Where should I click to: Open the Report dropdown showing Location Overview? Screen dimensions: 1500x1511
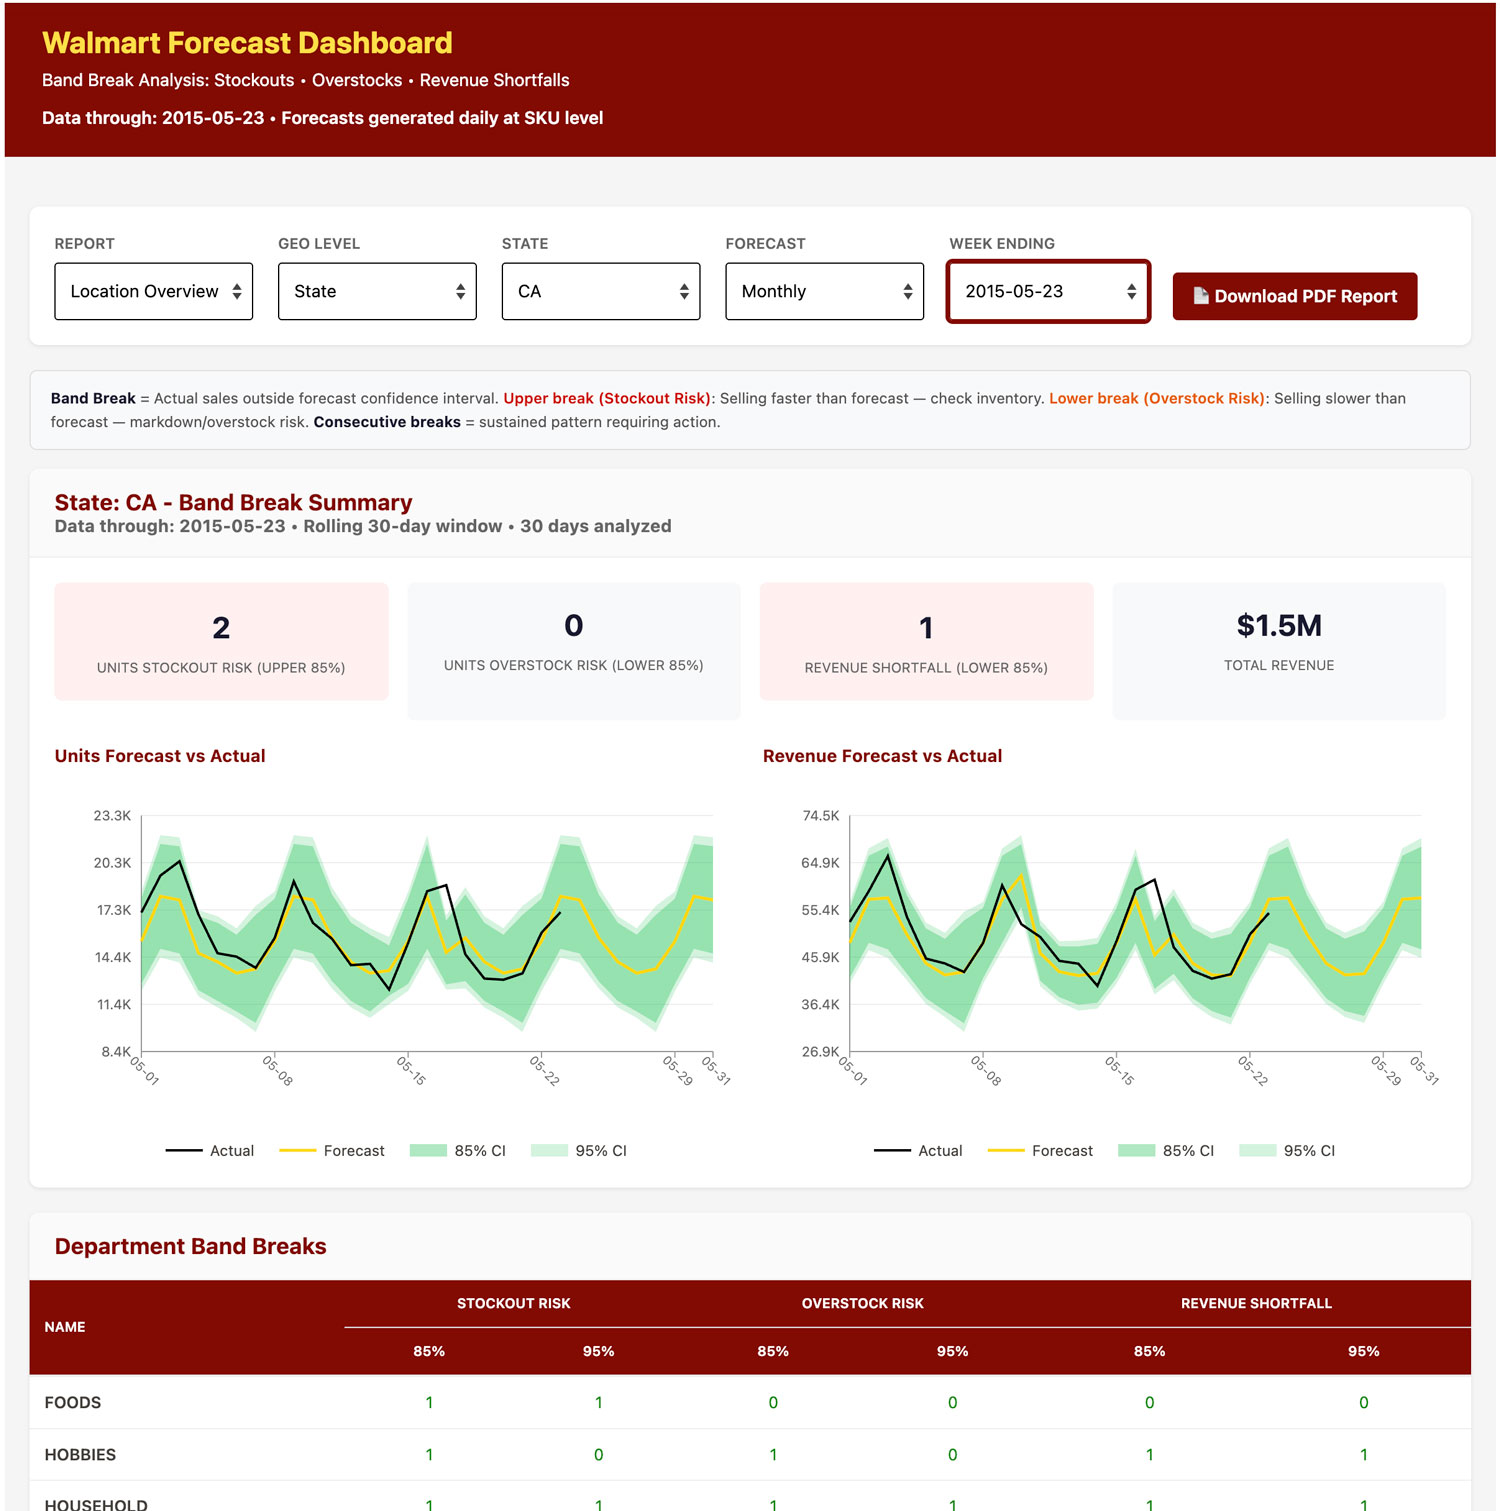click(153, 291)
